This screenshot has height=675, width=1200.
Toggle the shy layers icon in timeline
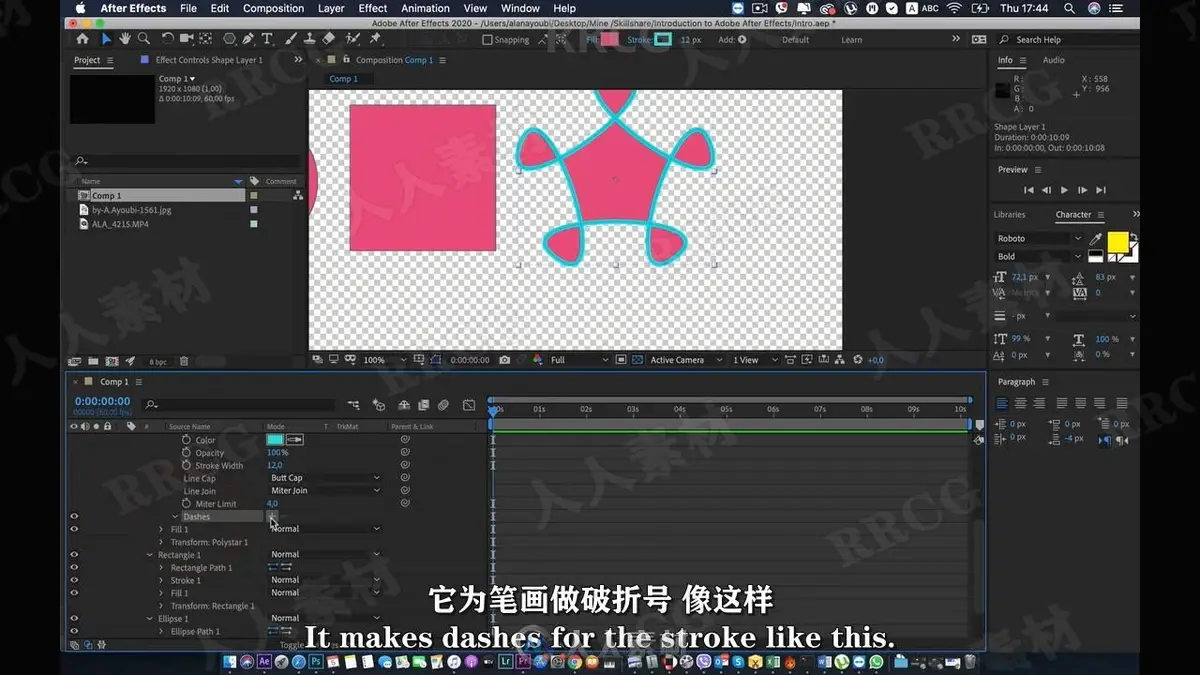(x=404, y=405)
